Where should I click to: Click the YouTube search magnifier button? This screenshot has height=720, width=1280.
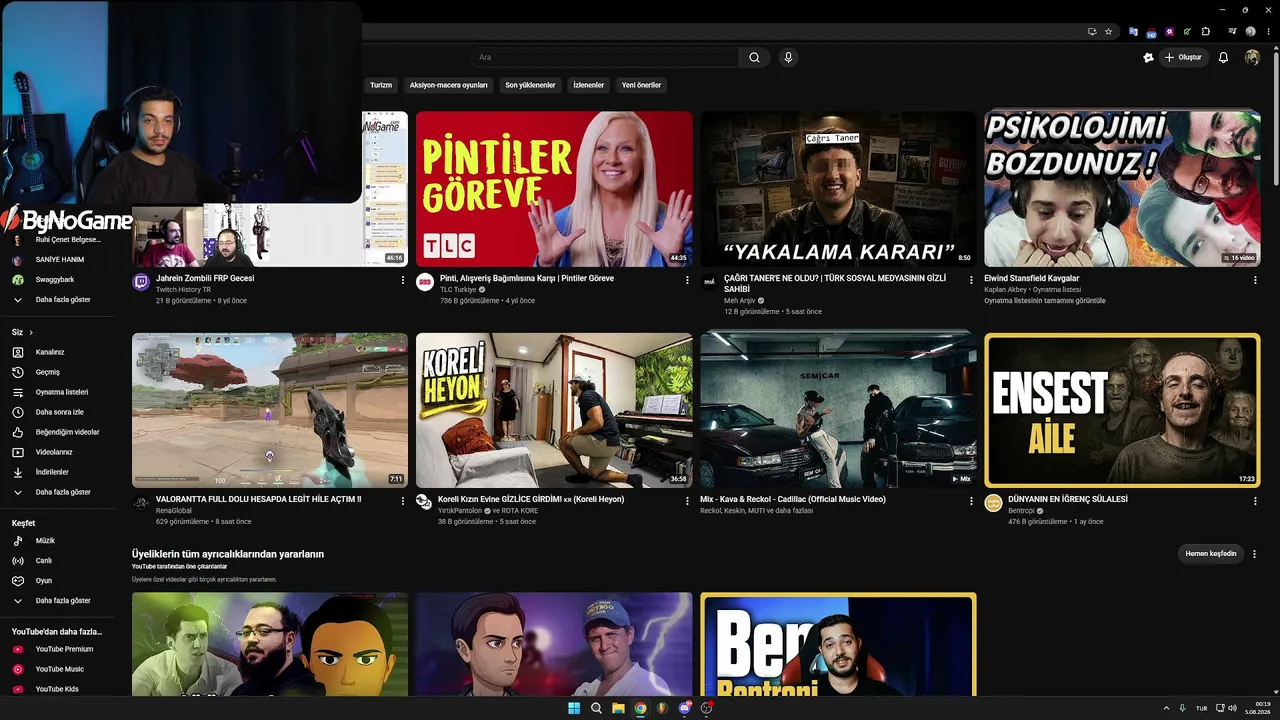tap(754, 58)
